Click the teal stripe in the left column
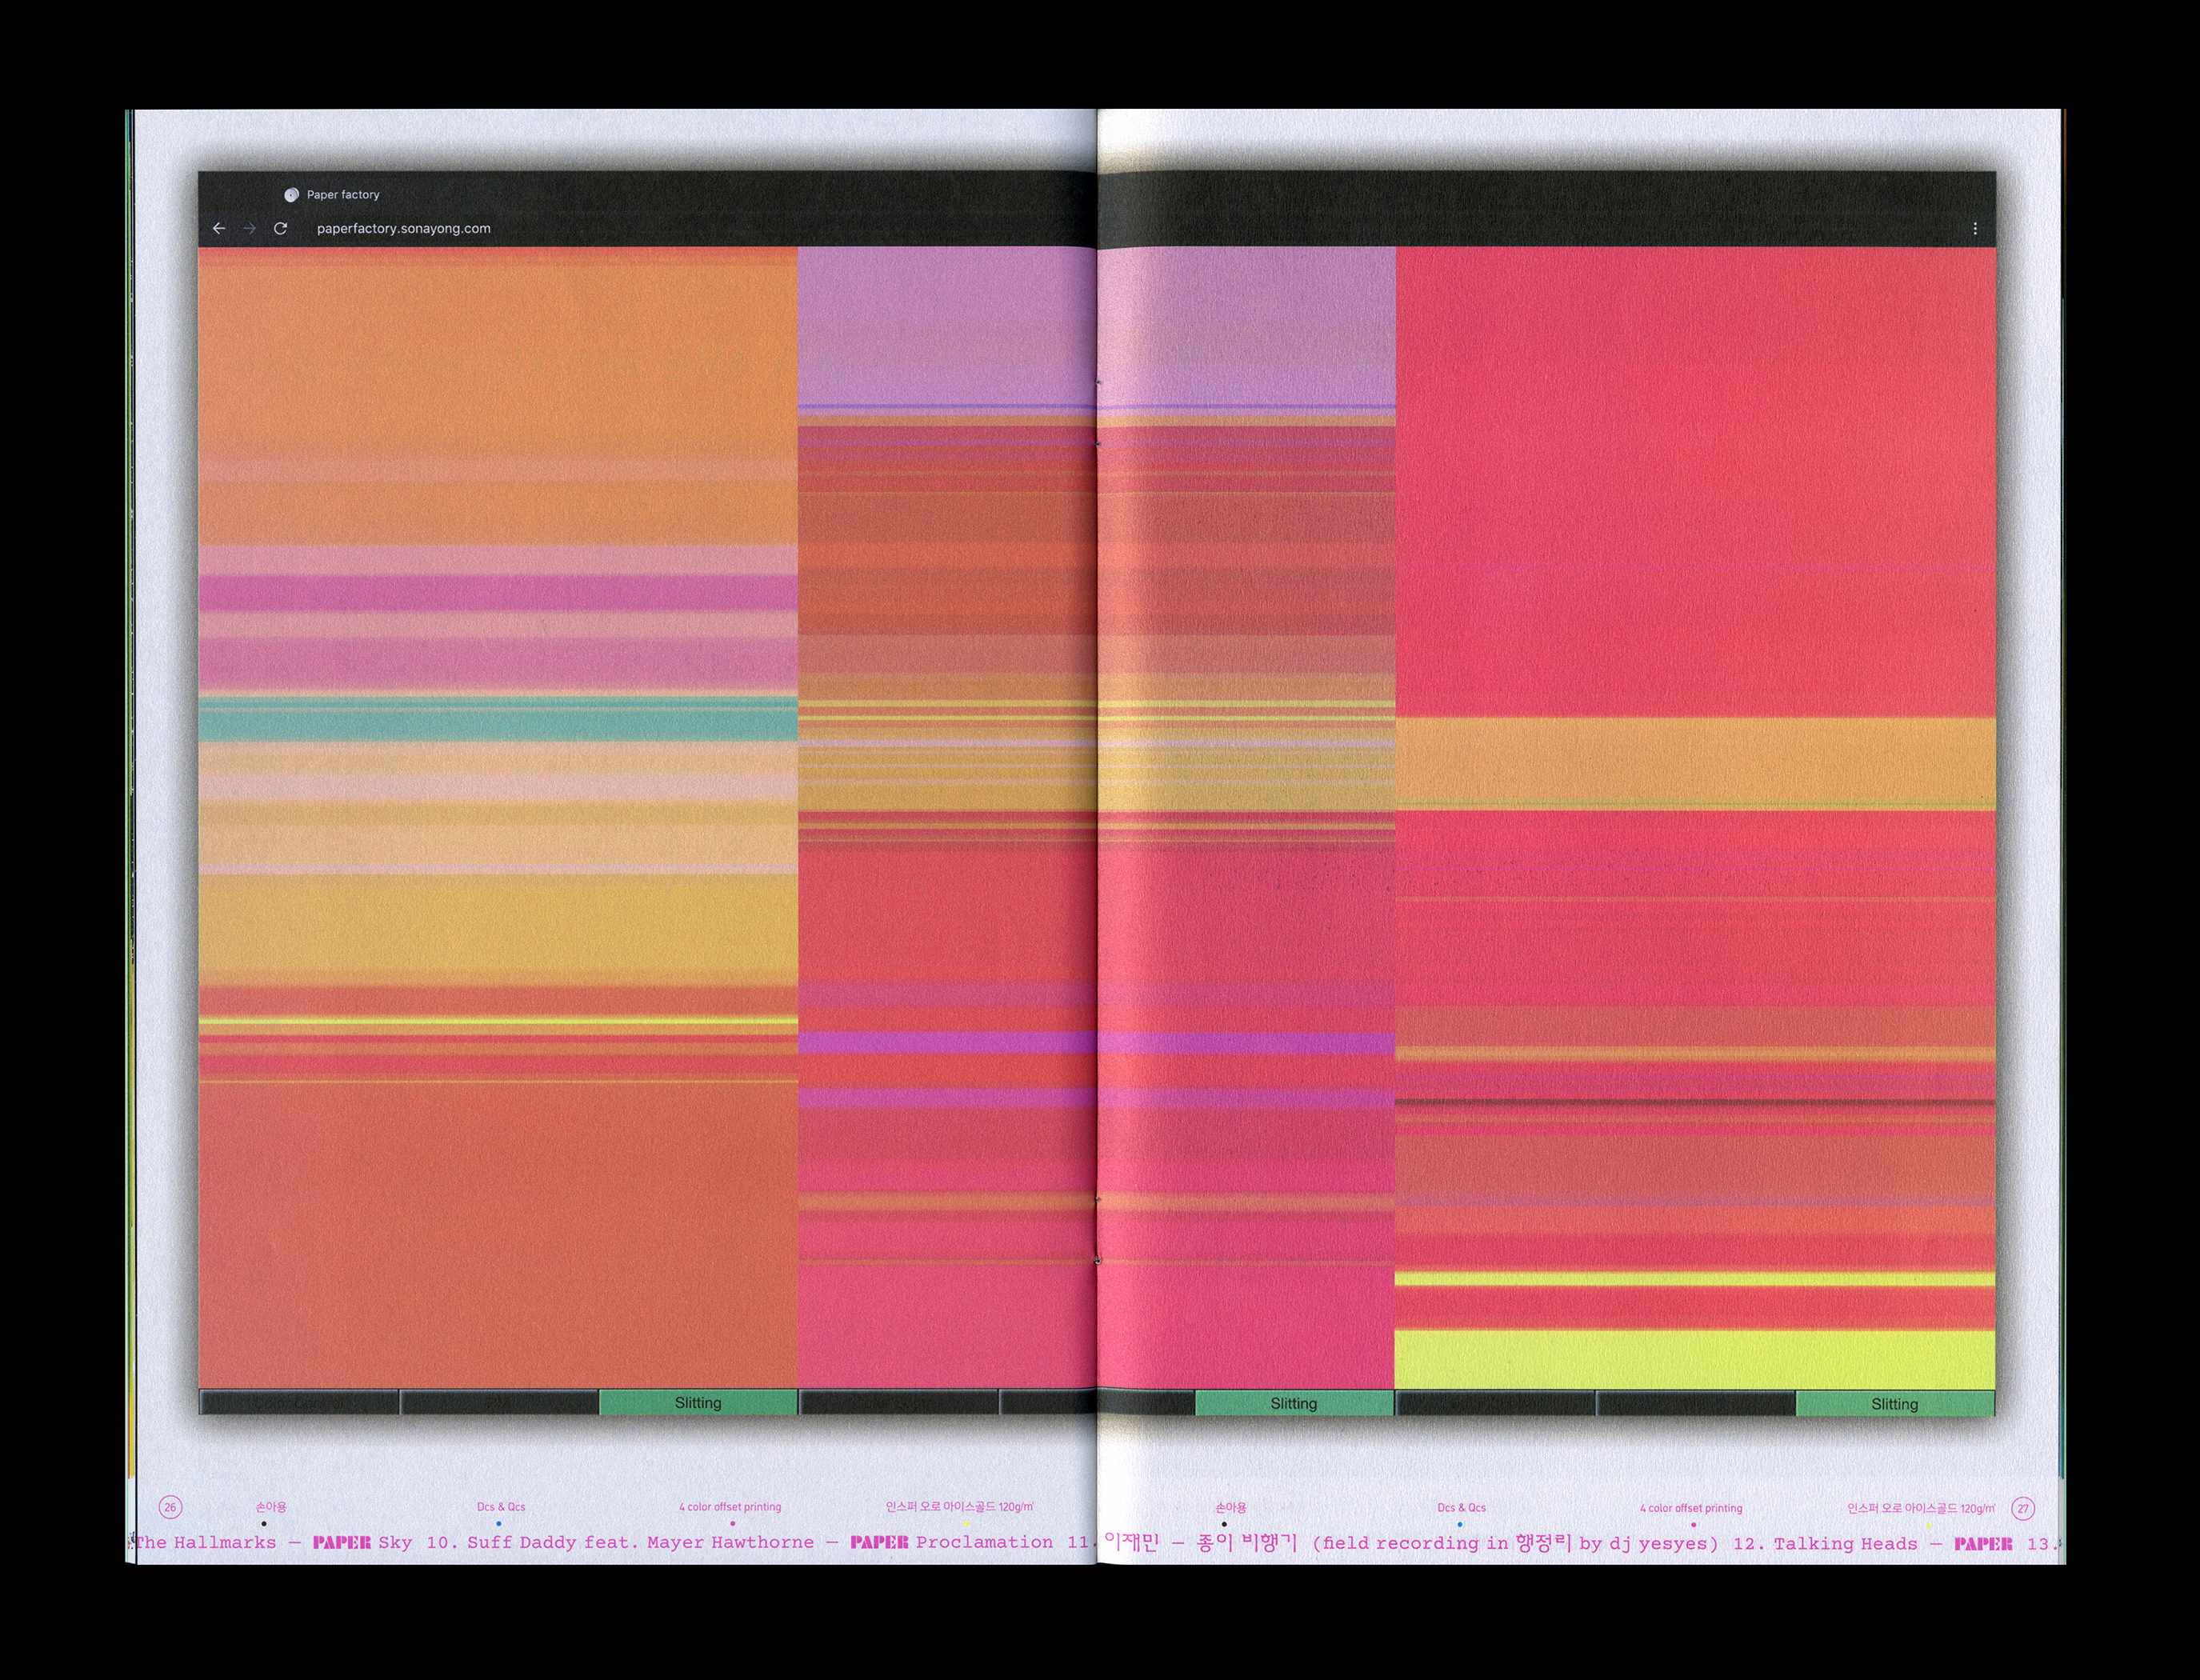The image size is (2200, 1680). point(498,720)
